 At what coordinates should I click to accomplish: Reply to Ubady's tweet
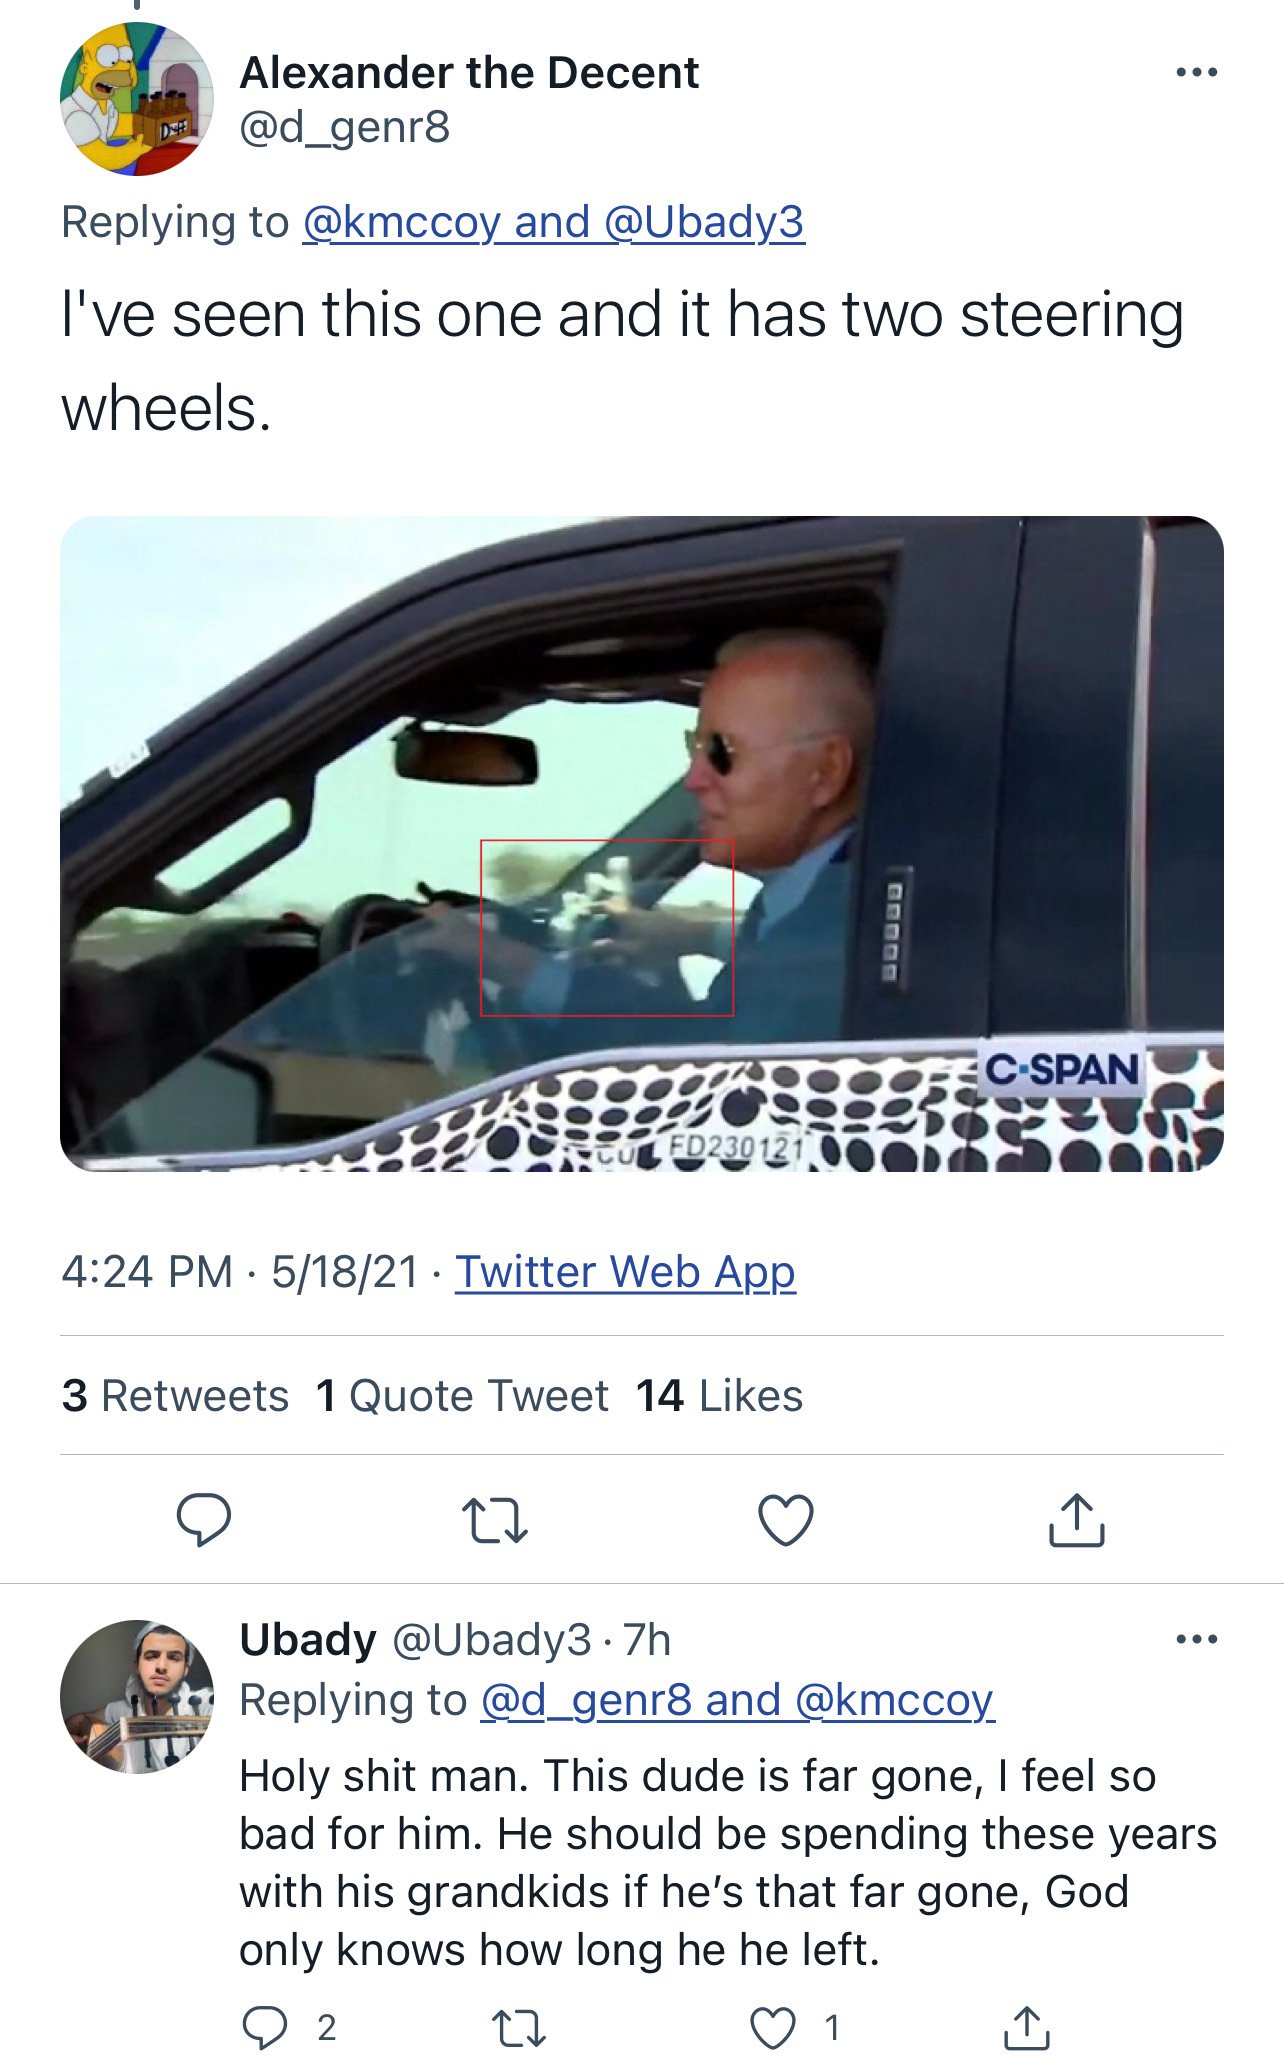pos(265,2027)
